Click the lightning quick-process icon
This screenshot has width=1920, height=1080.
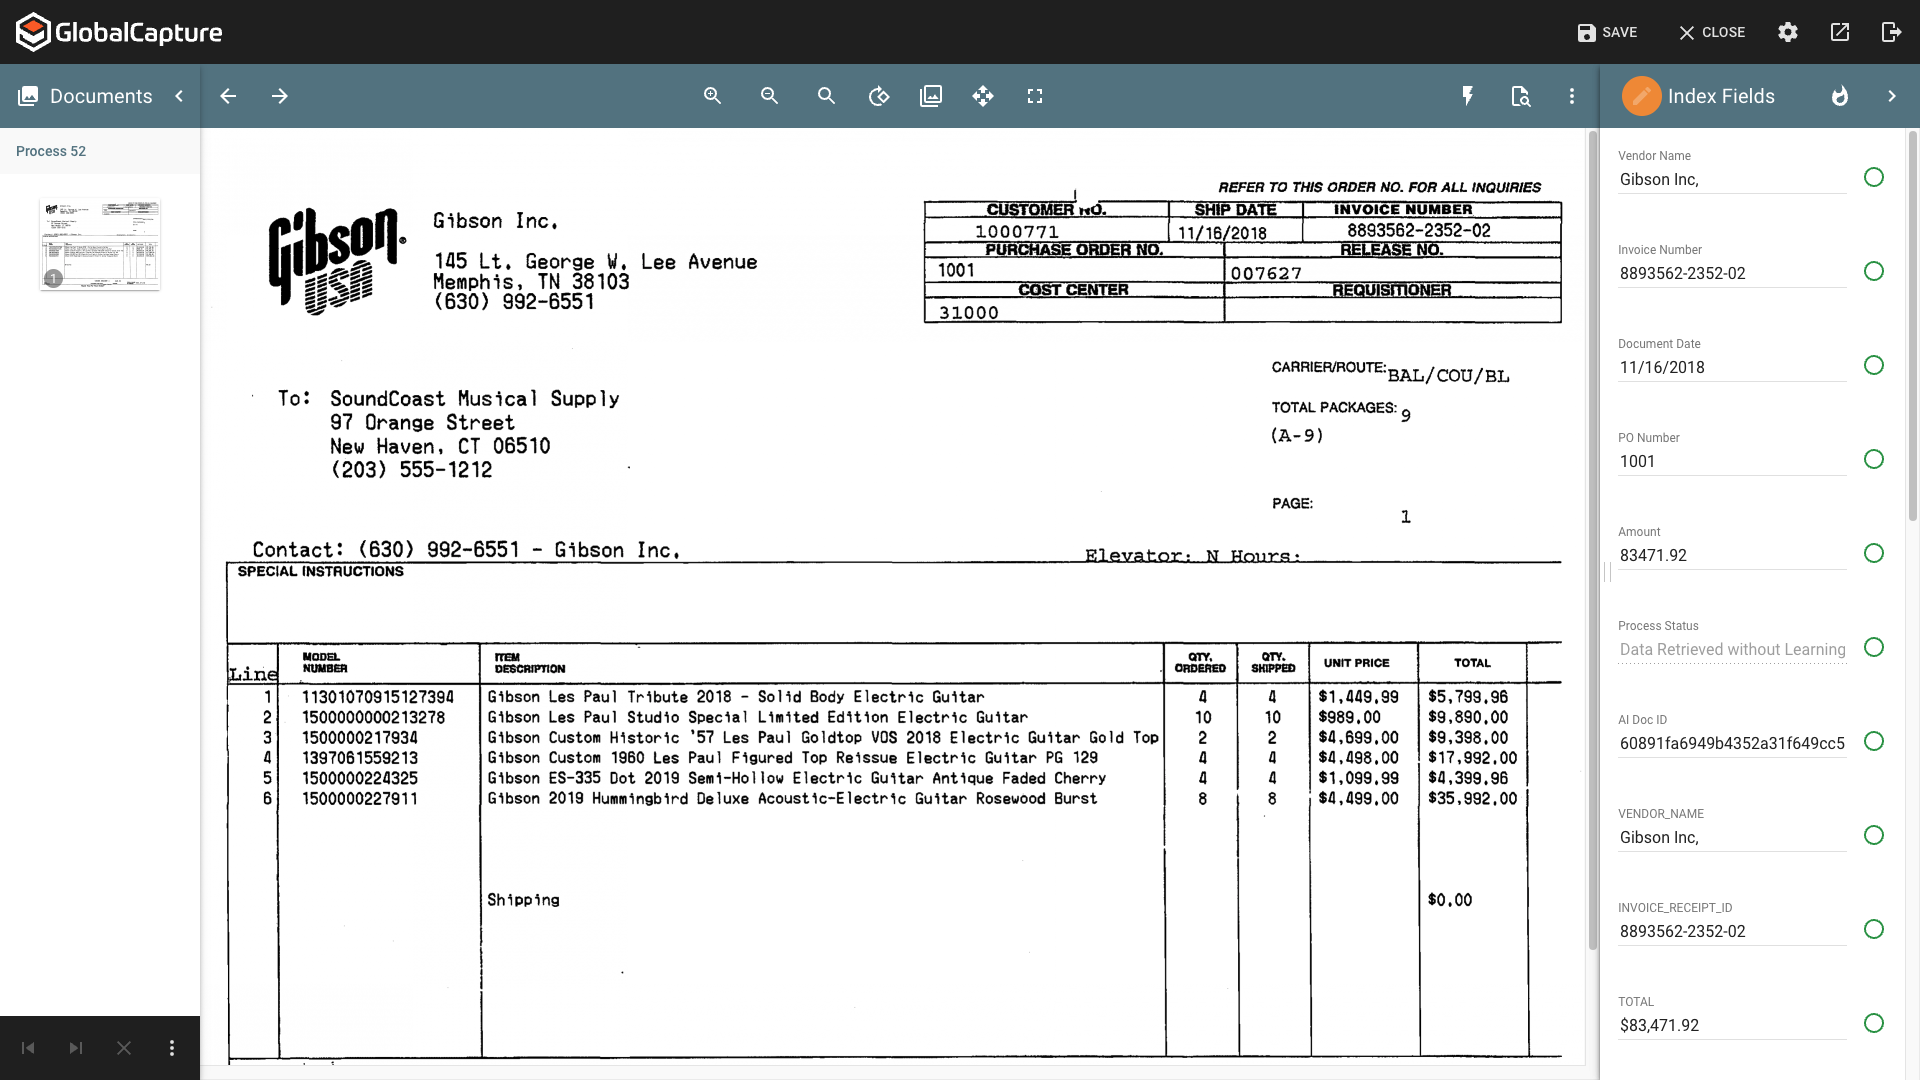[1467, 96]
